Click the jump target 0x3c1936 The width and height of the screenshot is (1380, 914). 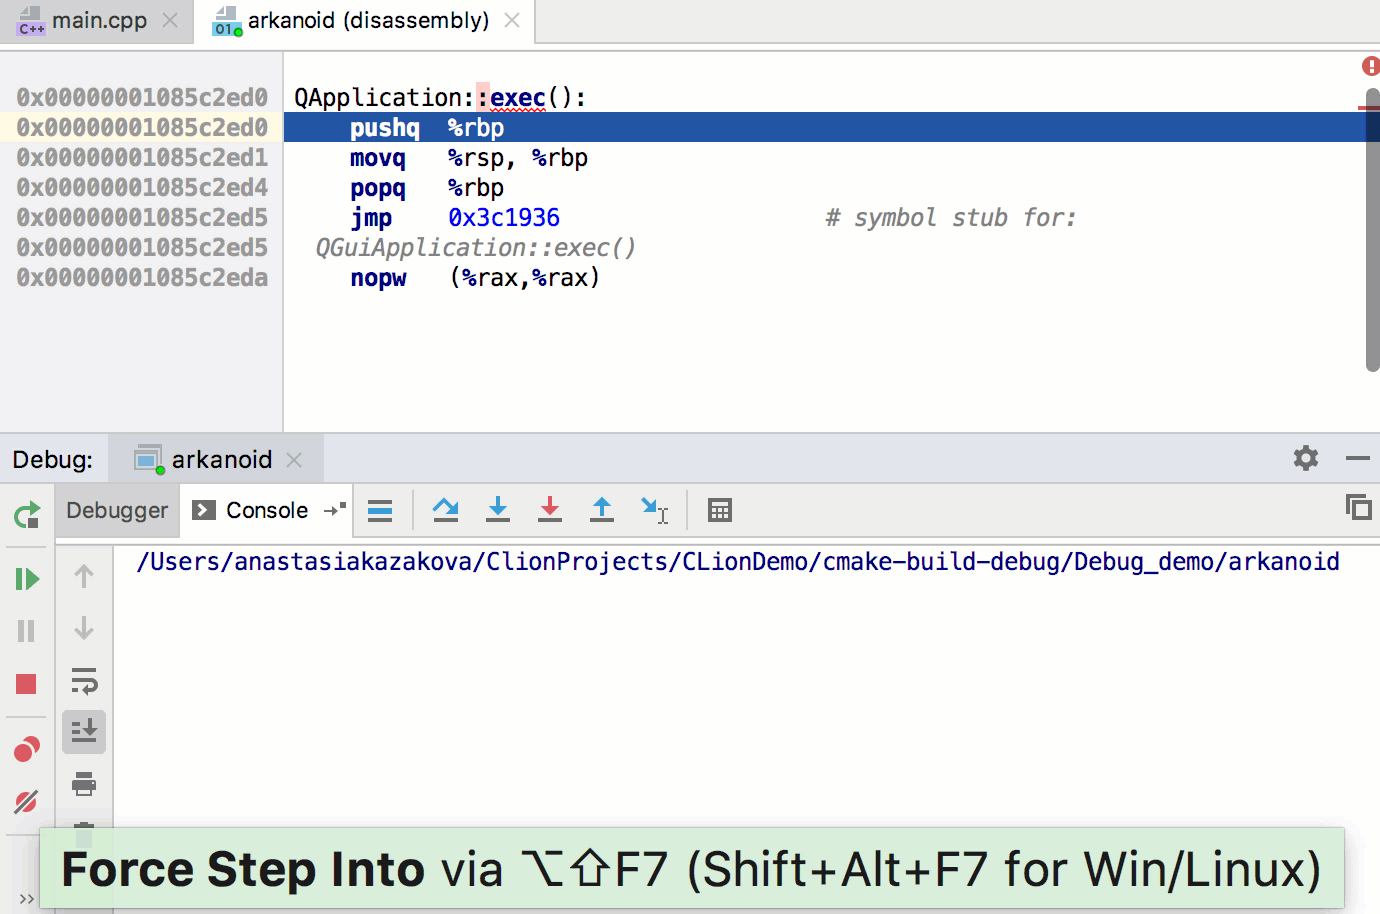click(504, 218)
